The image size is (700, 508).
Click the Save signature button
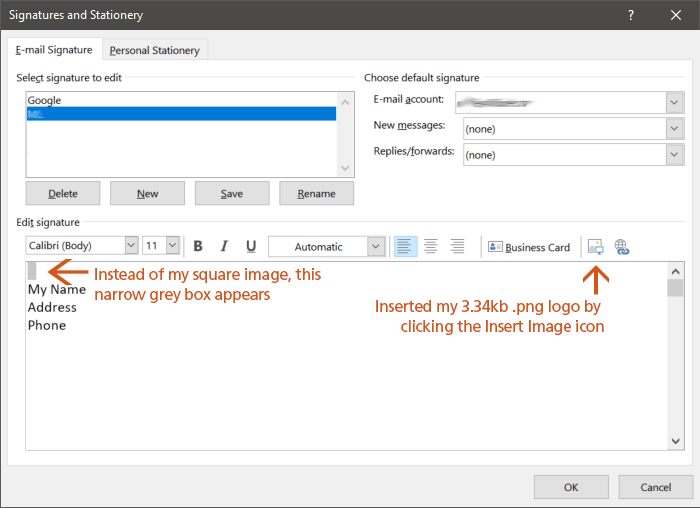[232, 193]
